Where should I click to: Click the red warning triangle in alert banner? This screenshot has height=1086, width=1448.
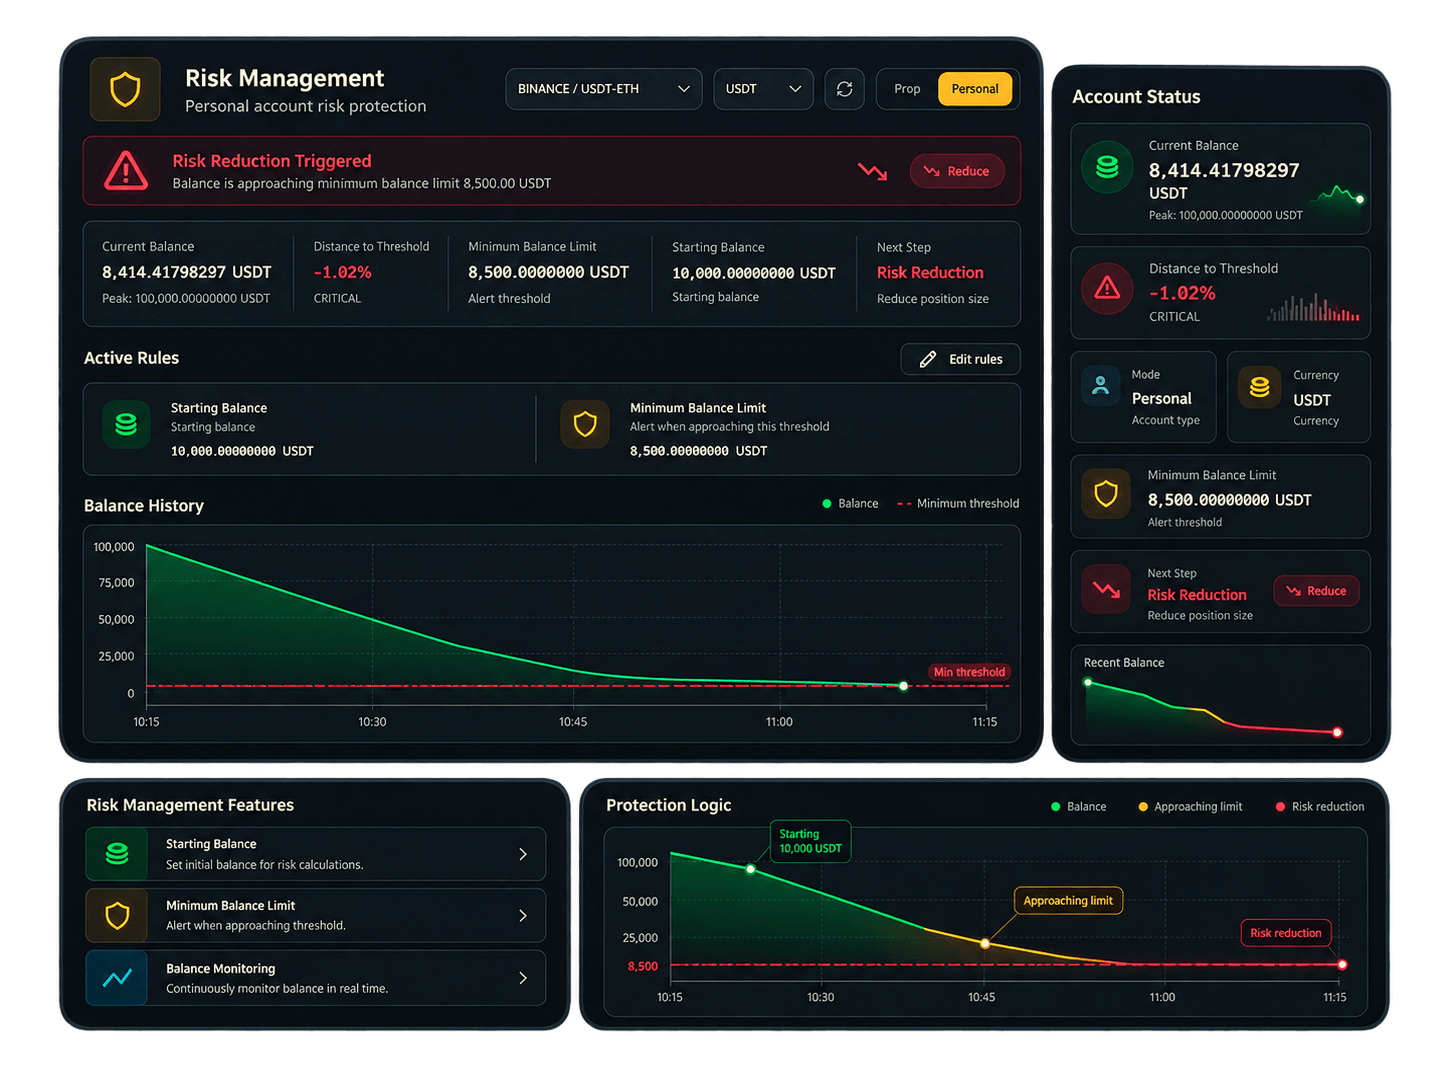pos(126,171)
